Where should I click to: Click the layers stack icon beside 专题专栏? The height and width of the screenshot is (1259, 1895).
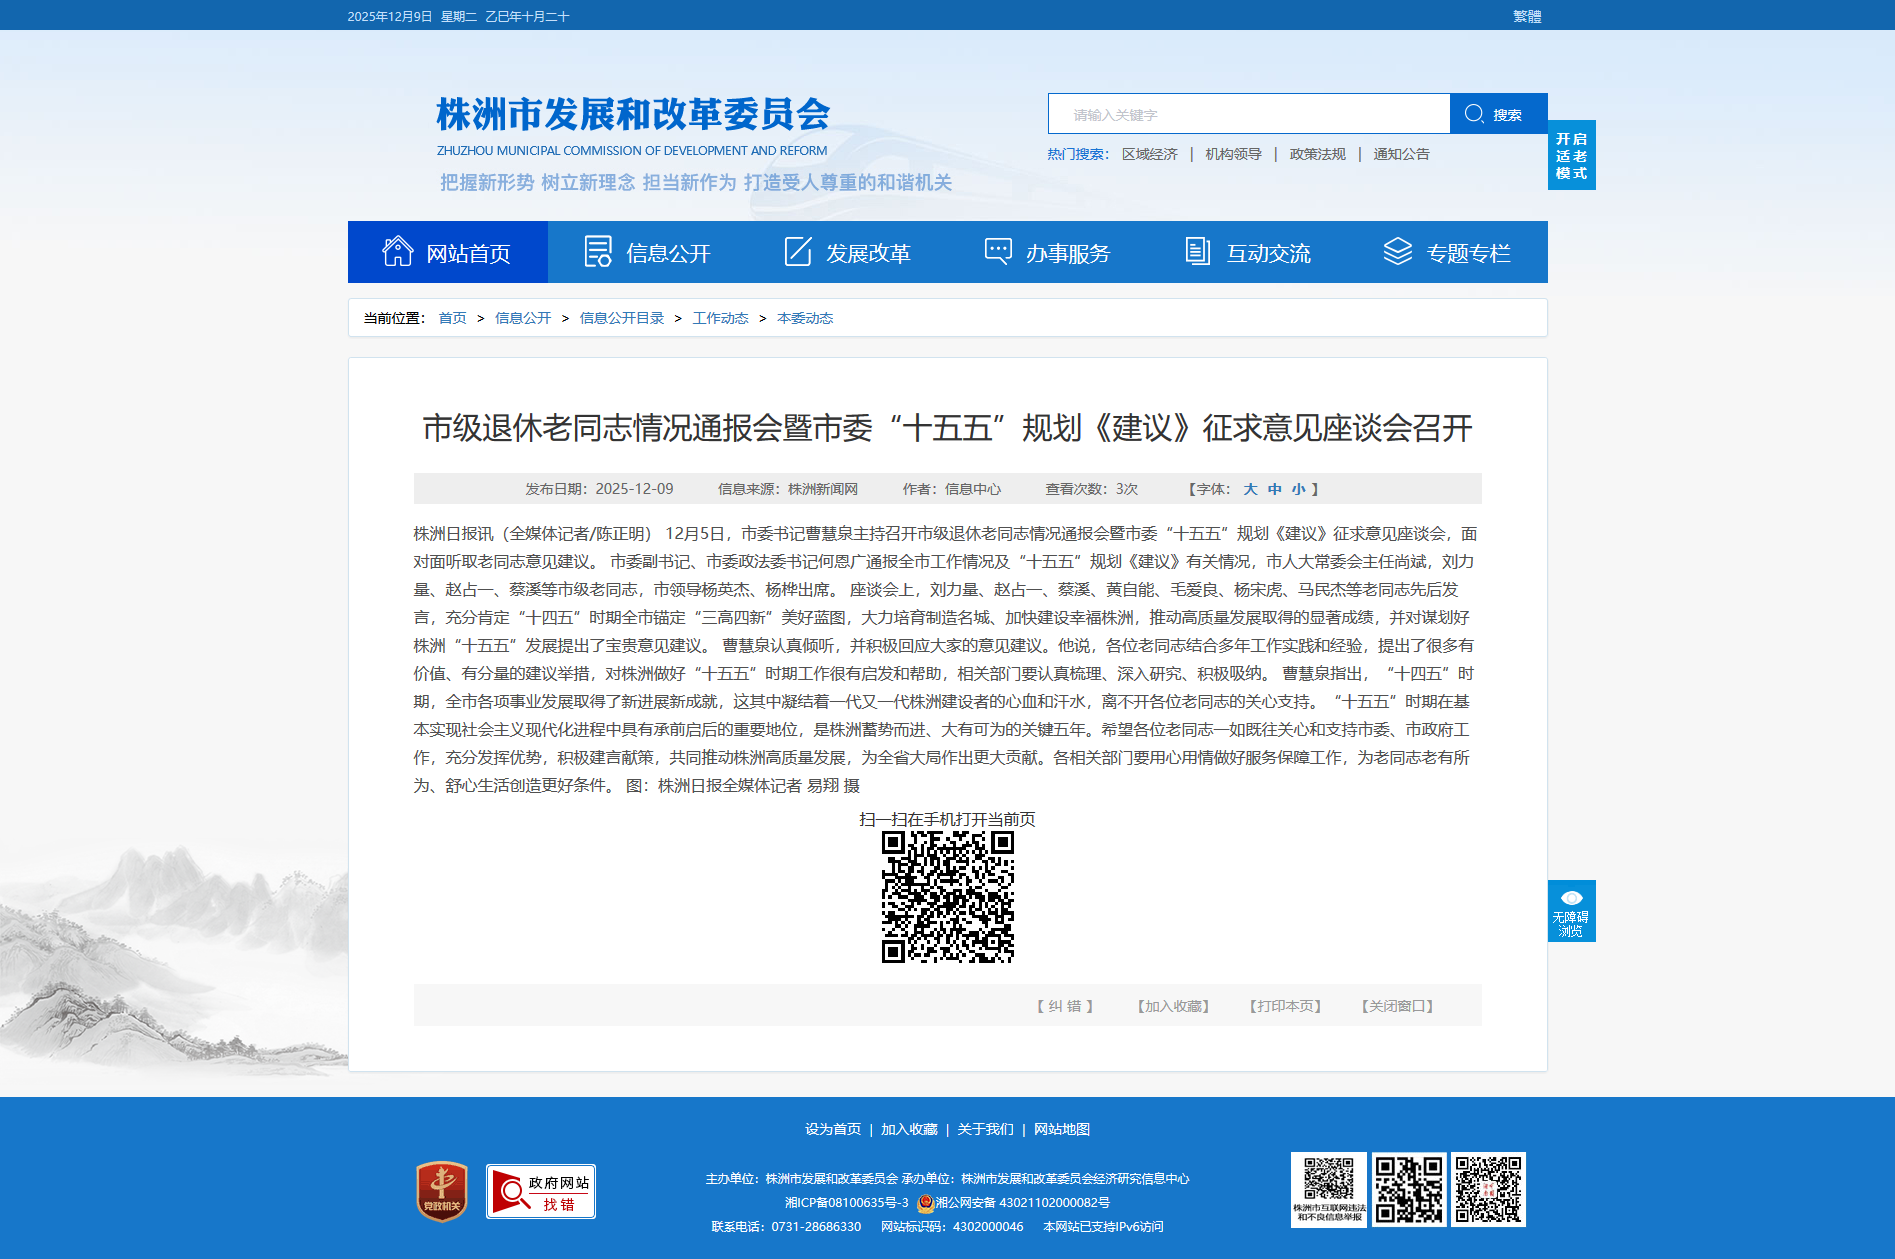[x=1397, y=252]
